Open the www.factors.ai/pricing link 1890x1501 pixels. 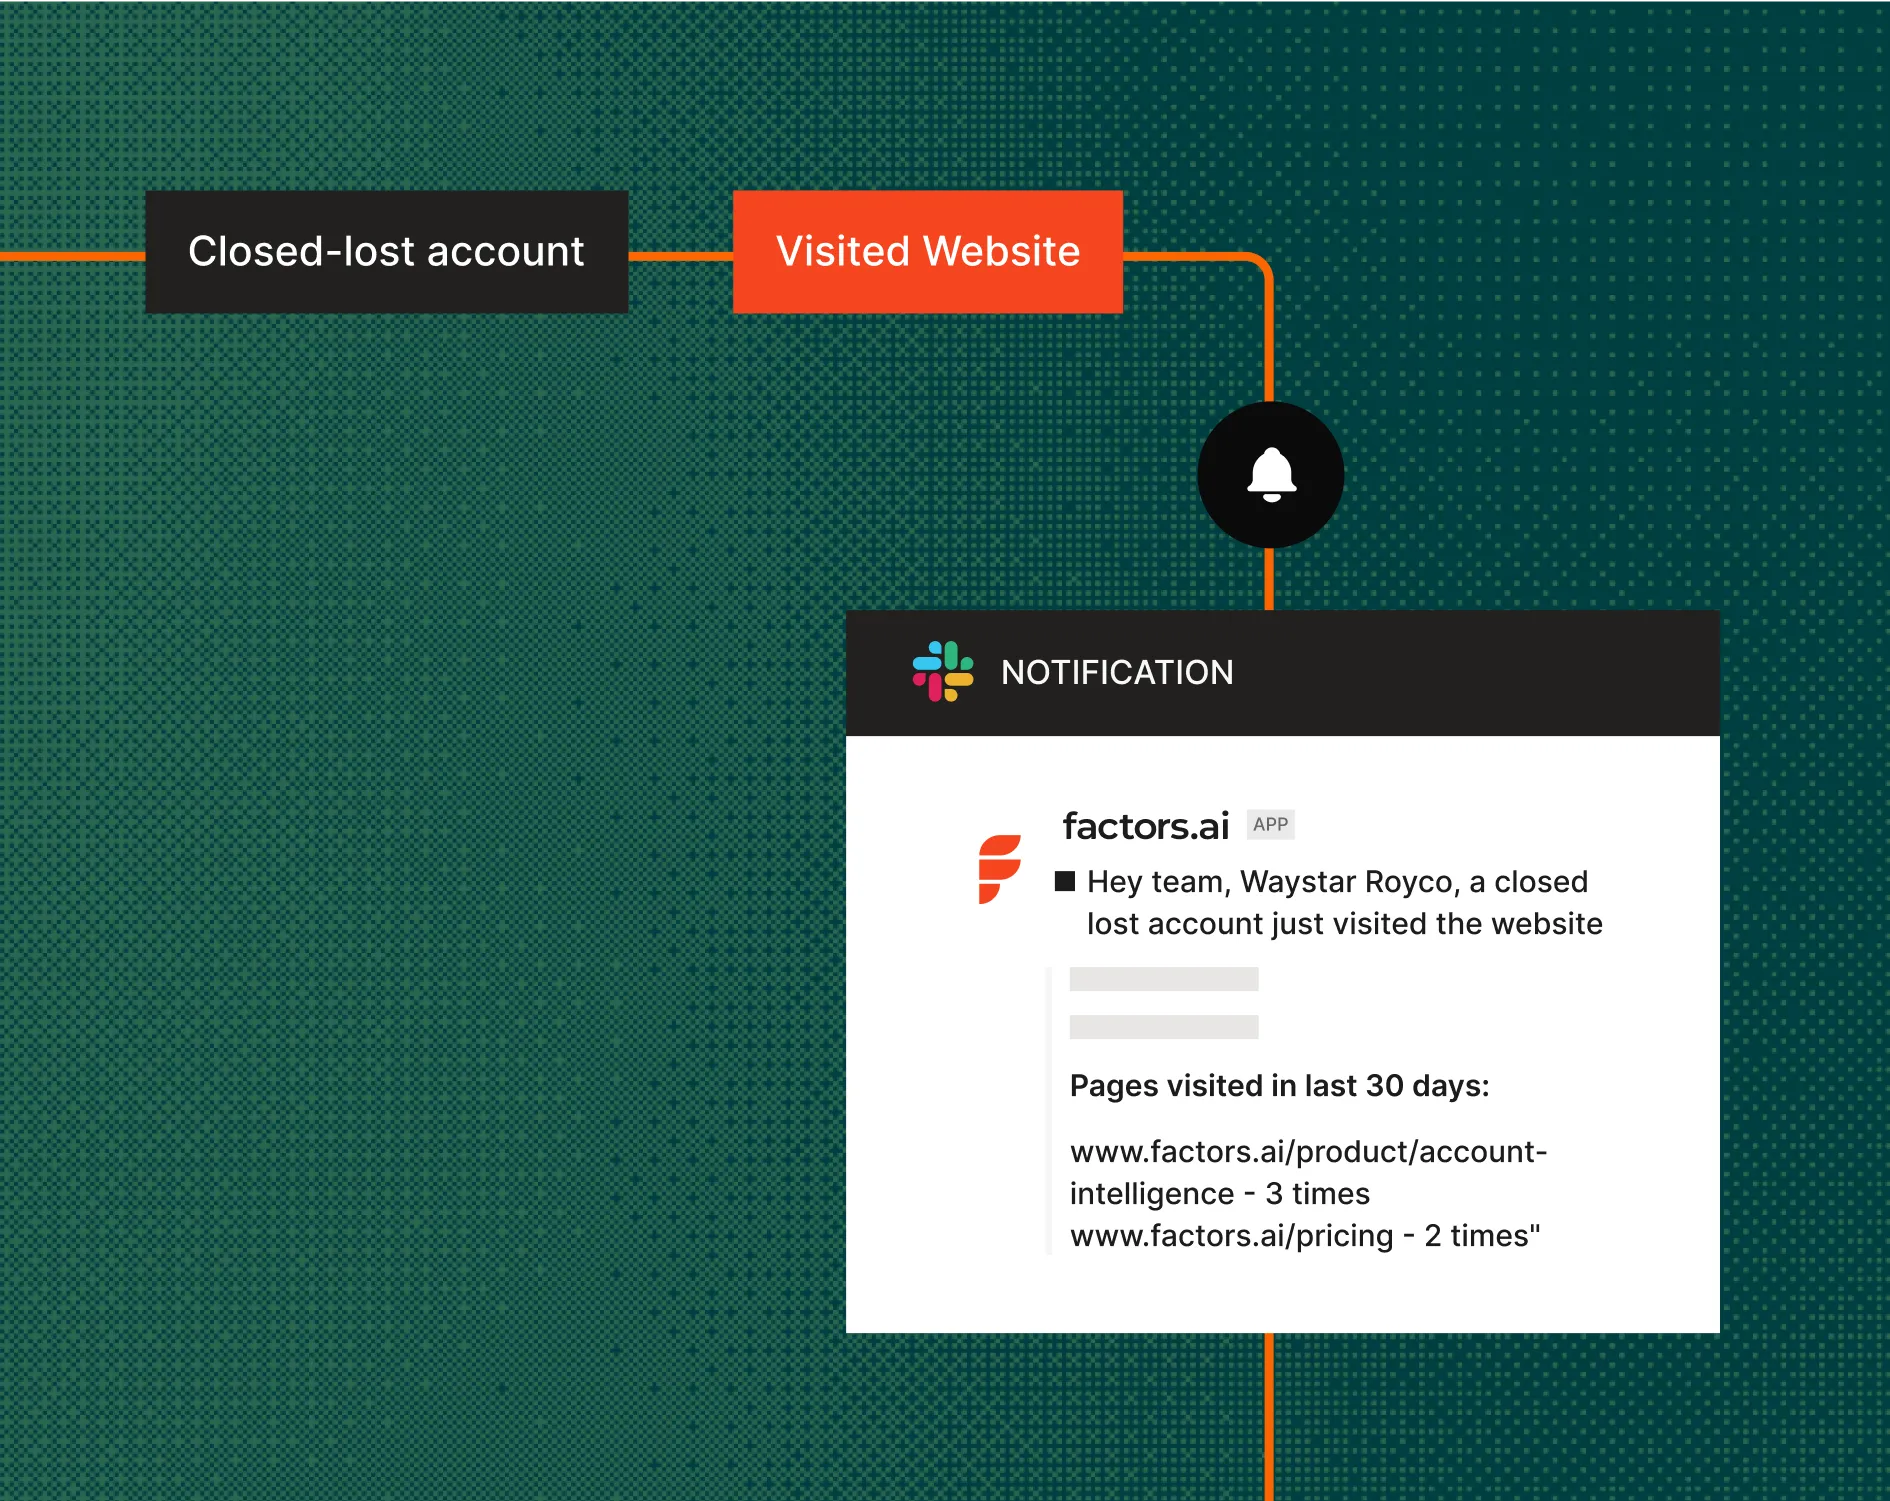click(1231, 1236)
